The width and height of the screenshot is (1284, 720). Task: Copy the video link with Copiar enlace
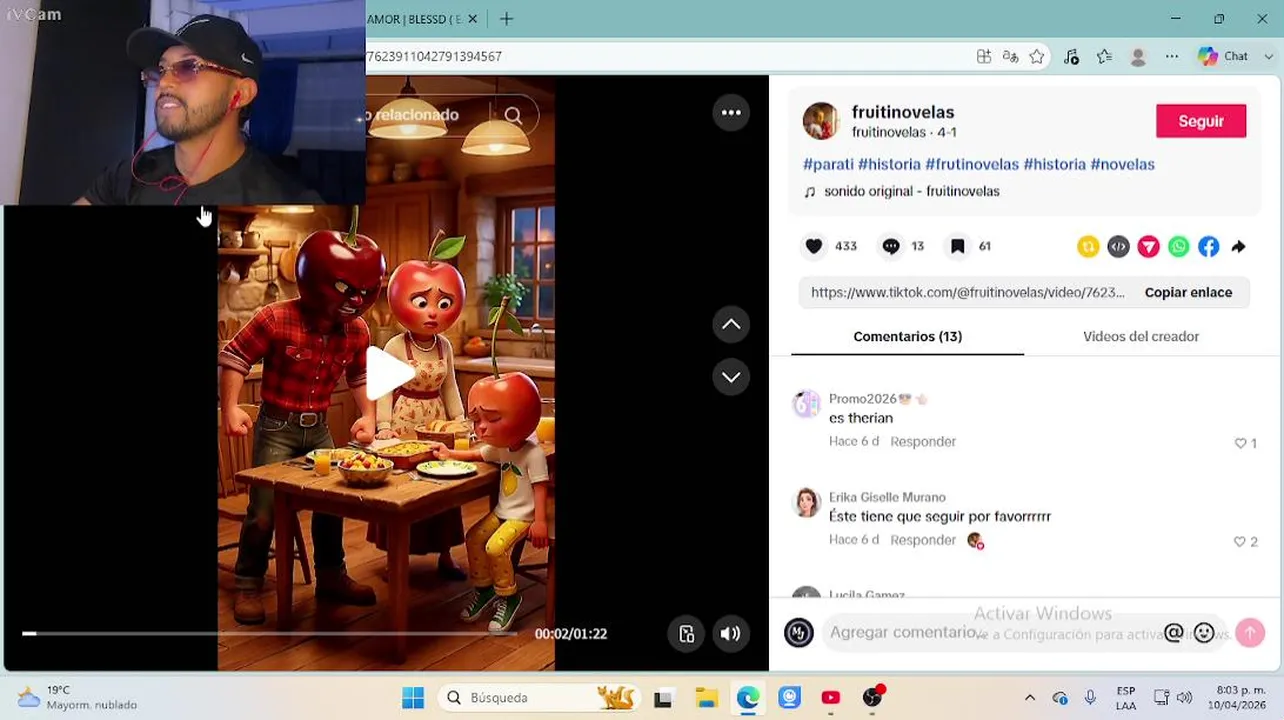[x=1188, y=292]
